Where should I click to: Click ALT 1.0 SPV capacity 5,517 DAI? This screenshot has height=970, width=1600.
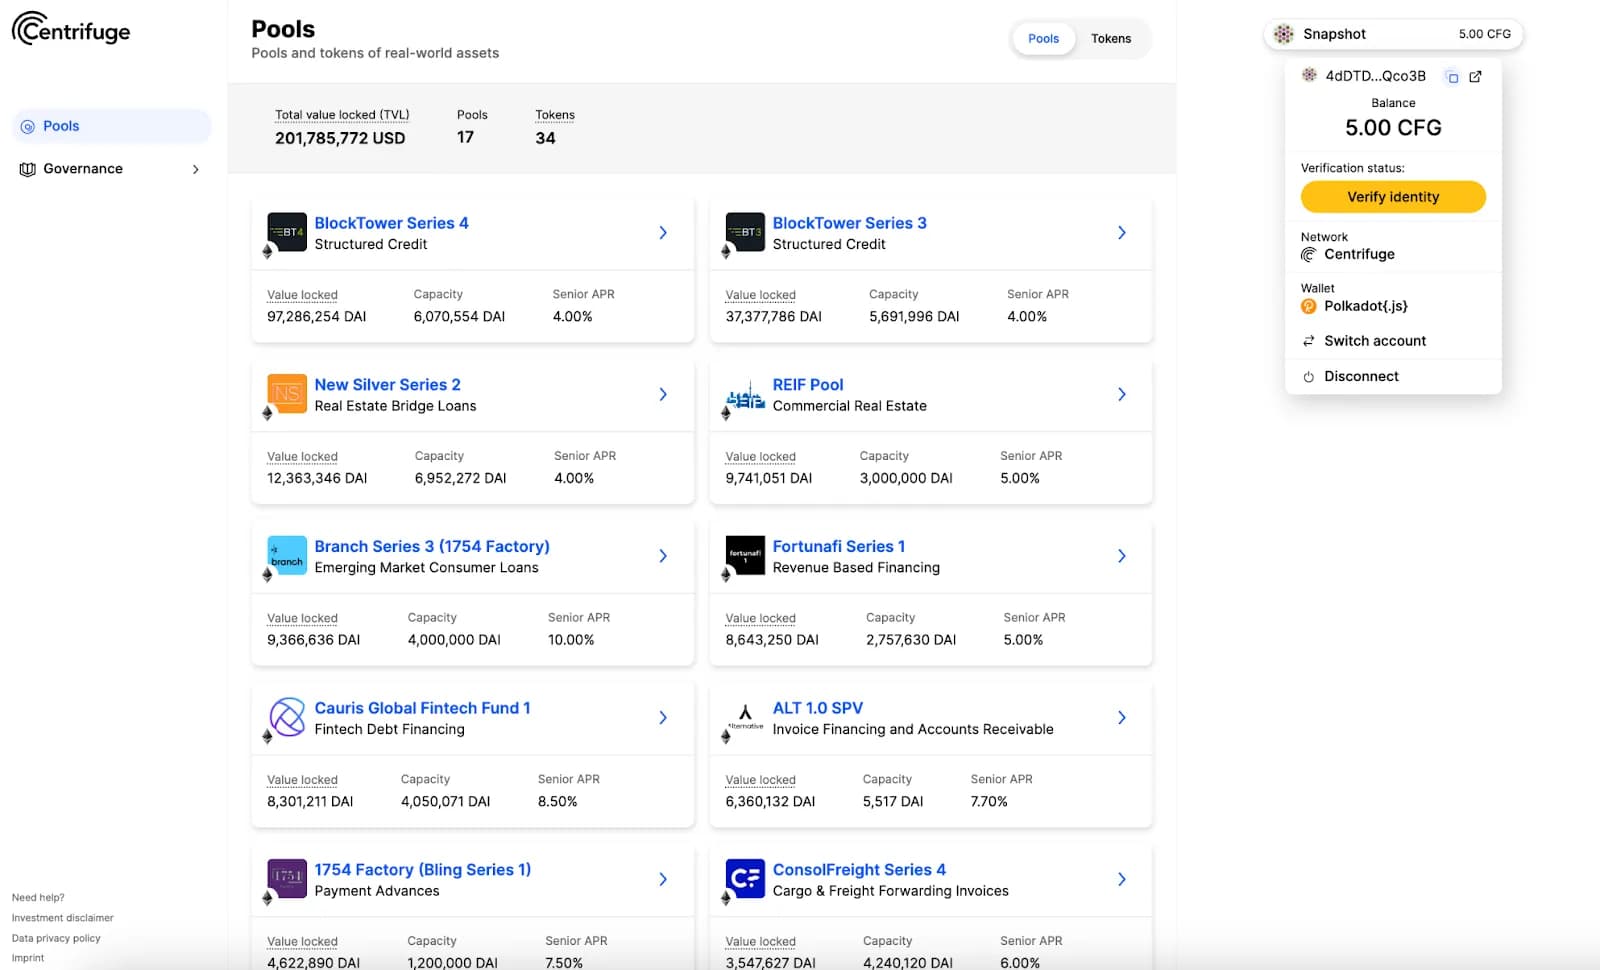click(x=893, y=802)
